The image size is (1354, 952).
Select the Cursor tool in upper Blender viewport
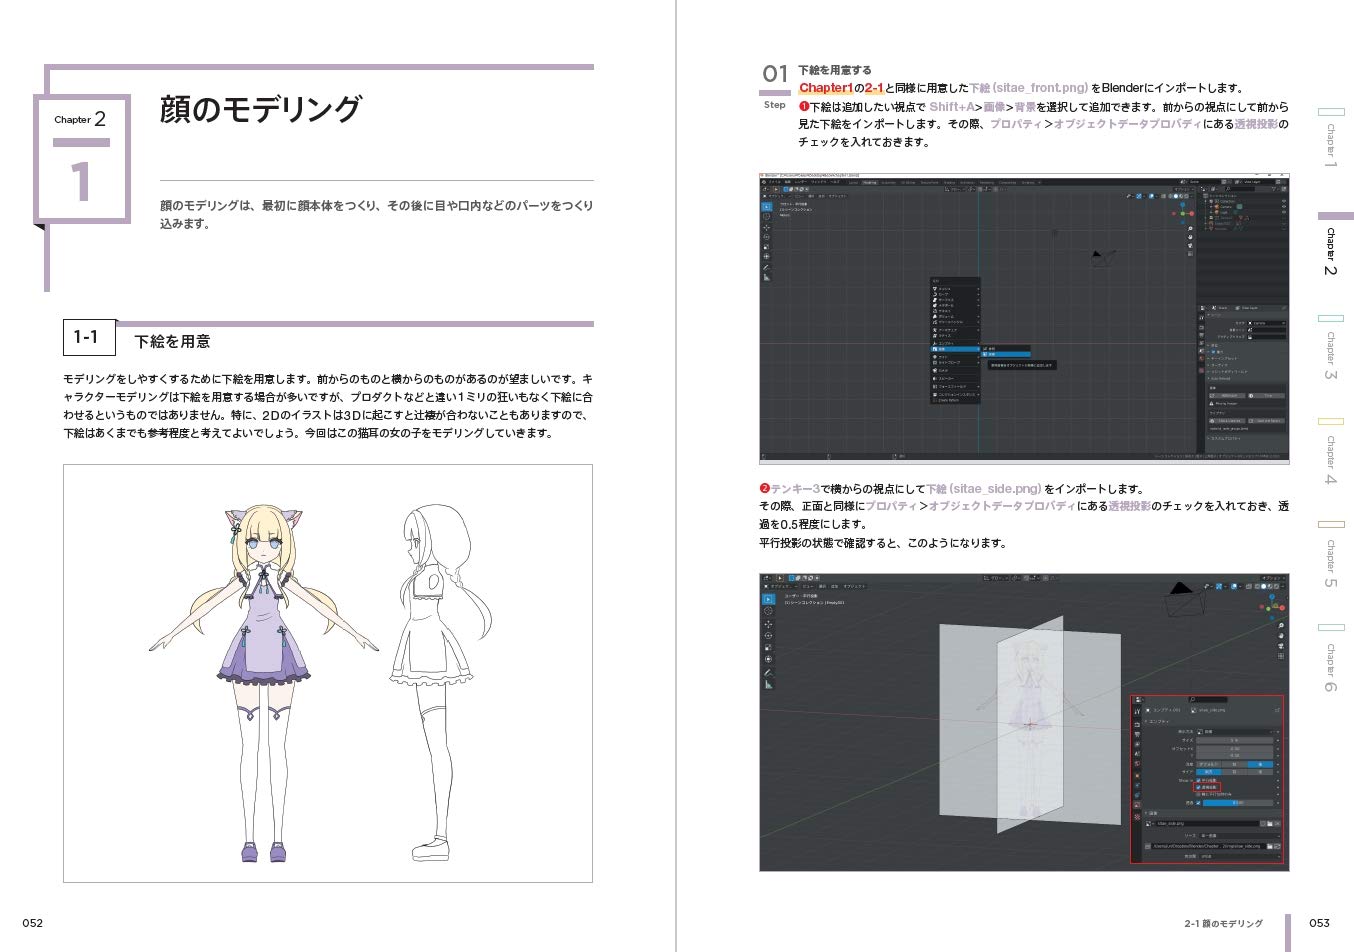coord(766,216)
